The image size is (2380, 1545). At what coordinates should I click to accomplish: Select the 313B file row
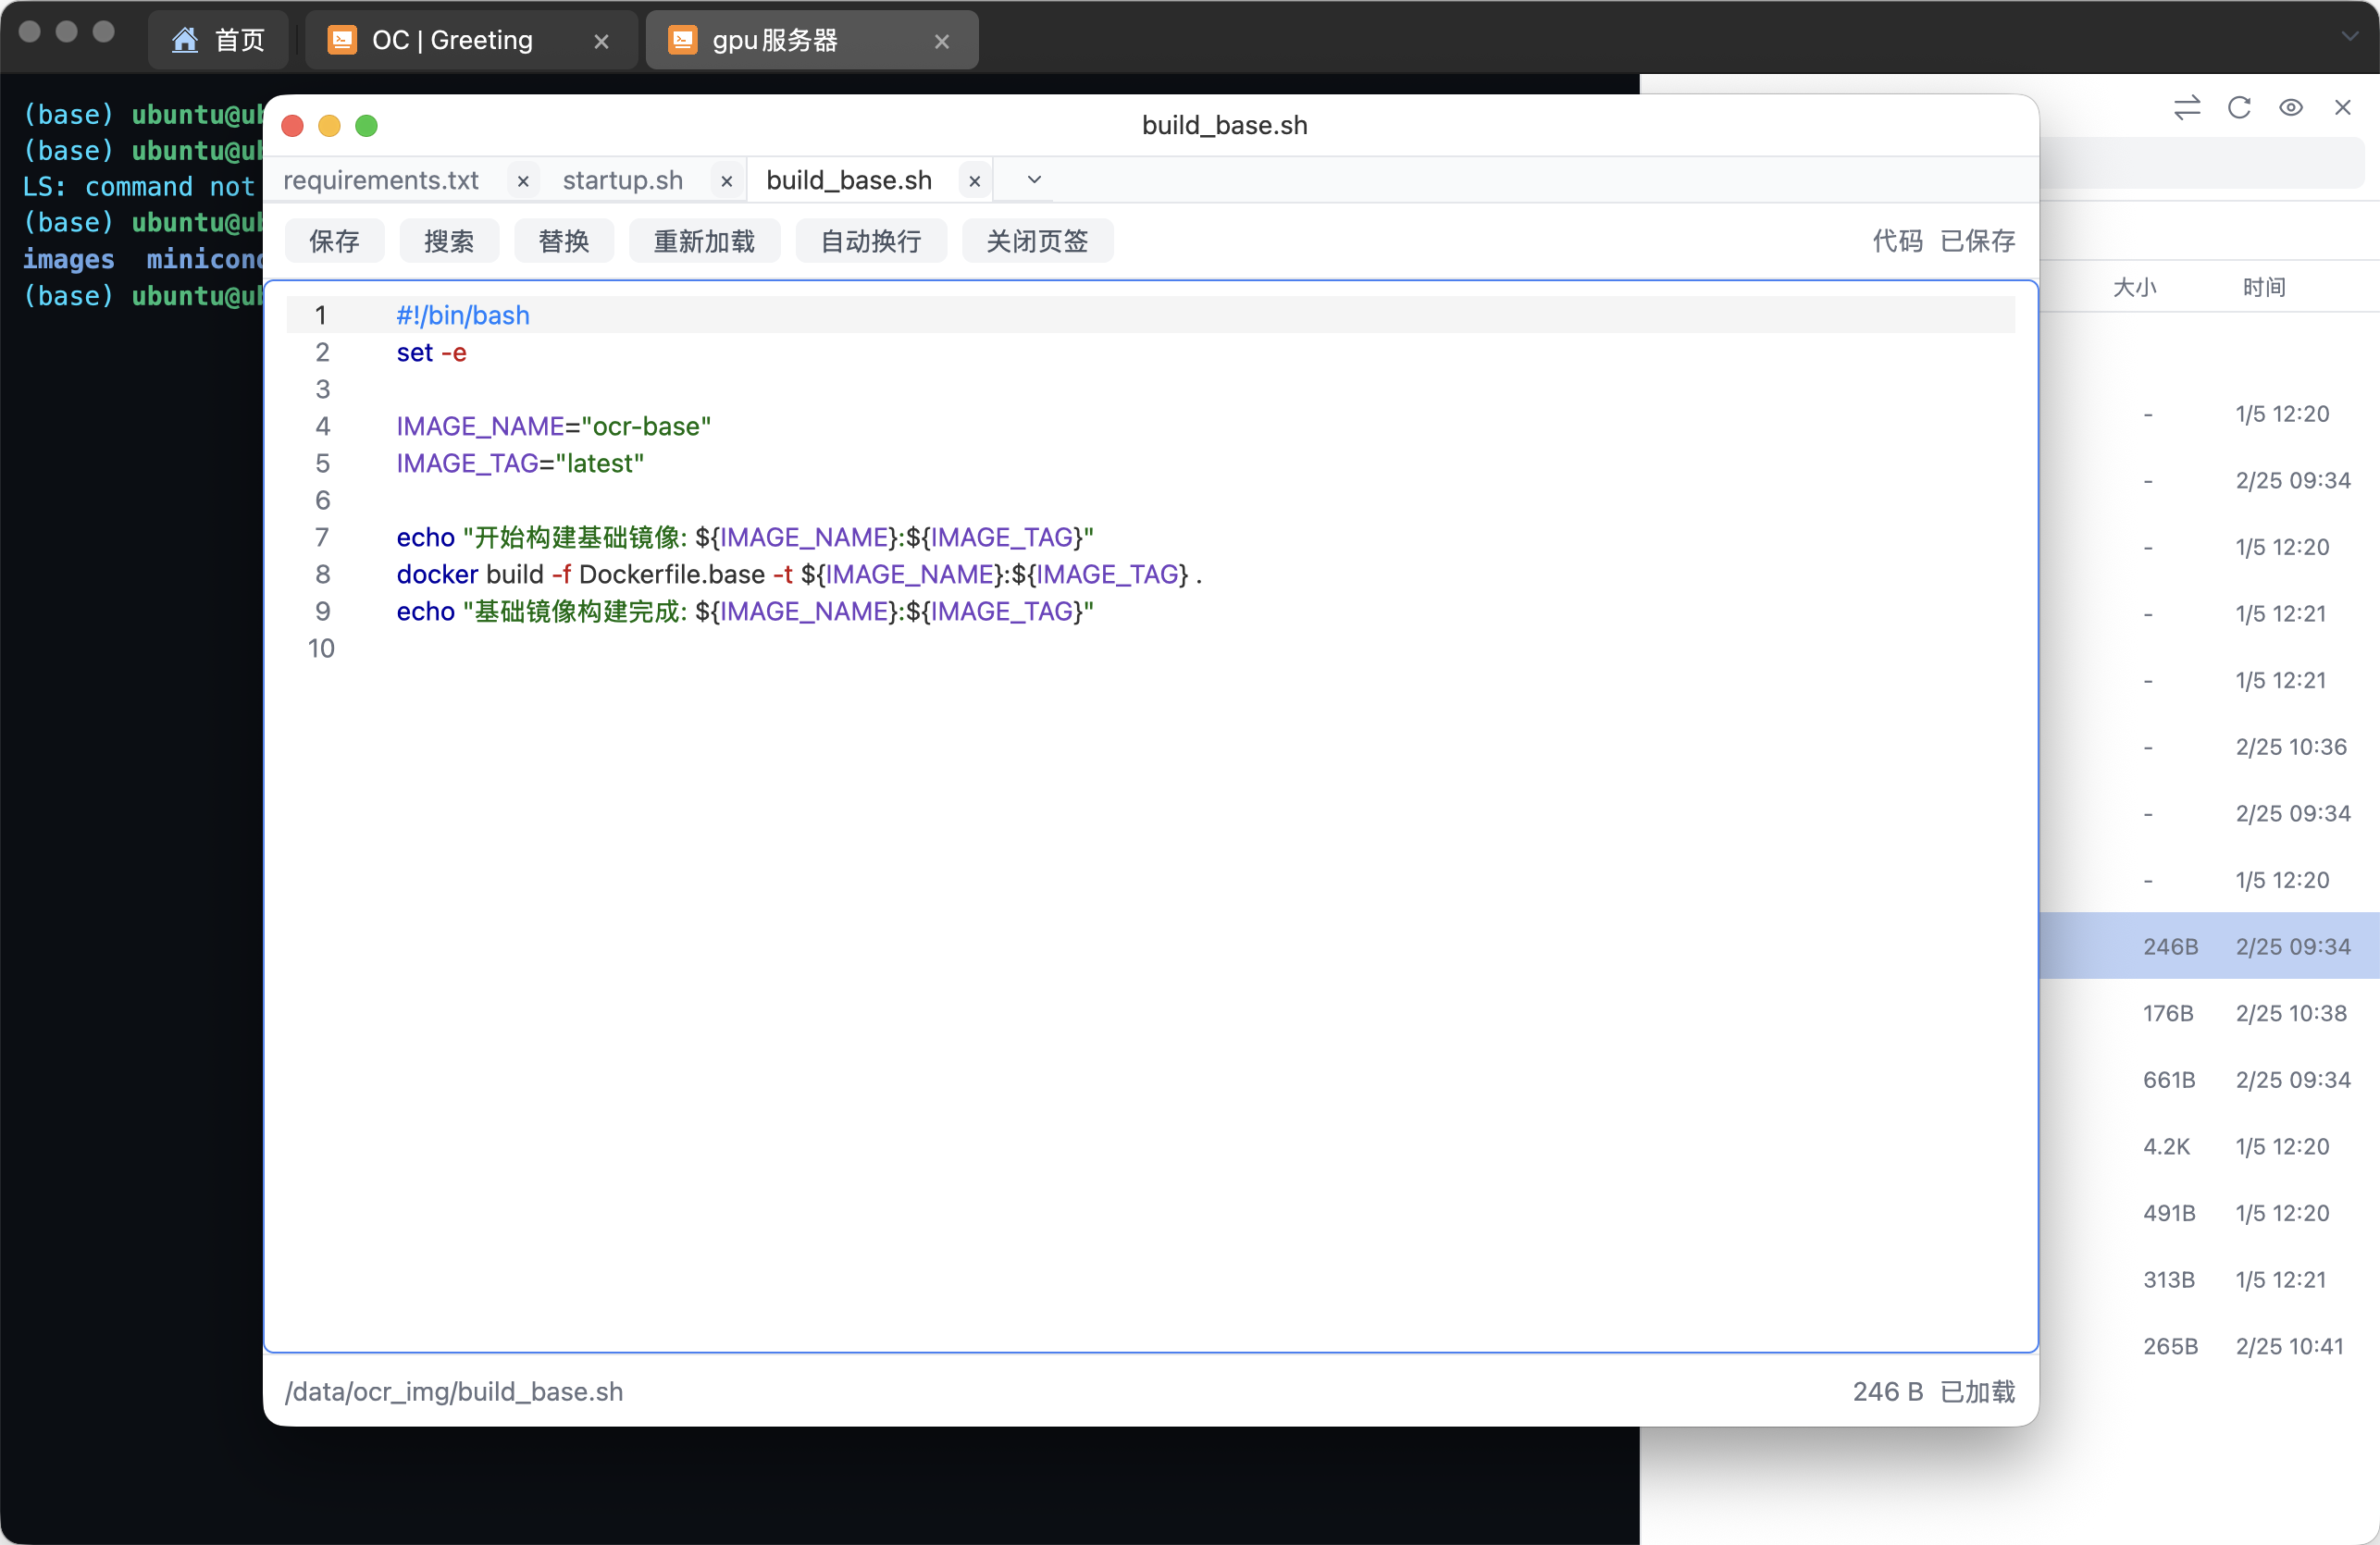pyautogui.click(x=2209, y=1279)
